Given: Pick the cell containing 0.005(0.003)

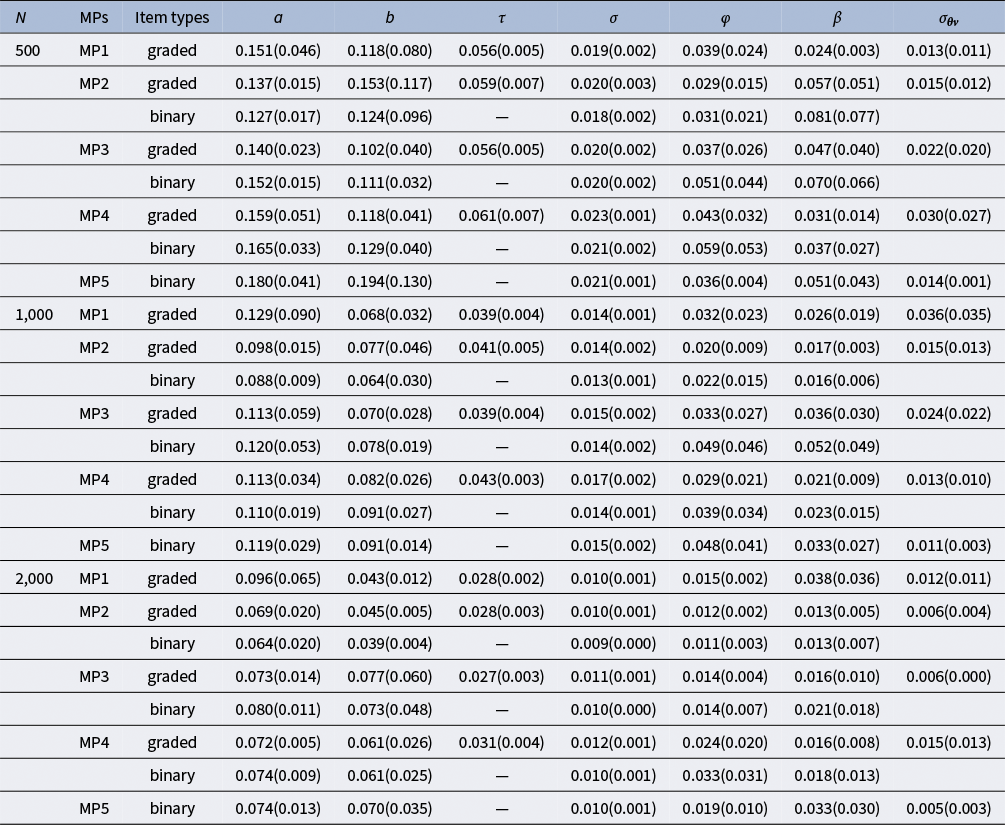Looking at the screenshot, I should click(948, 810).
